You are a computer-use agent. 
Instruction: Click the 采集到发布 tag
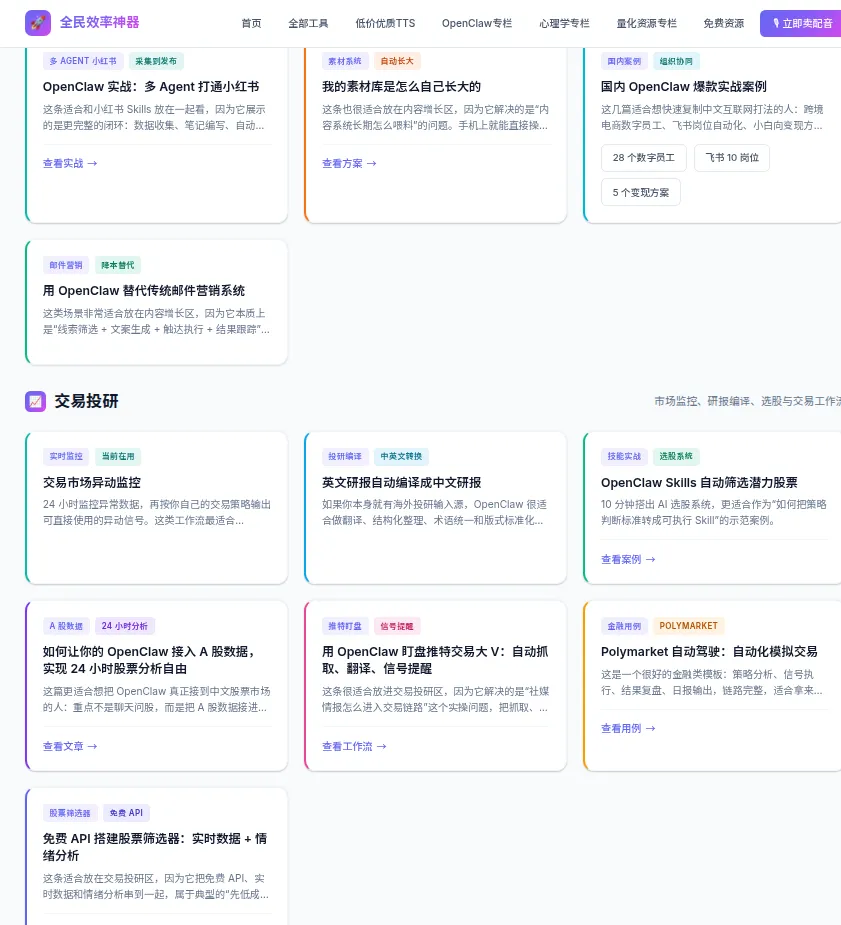coord(156,61)
